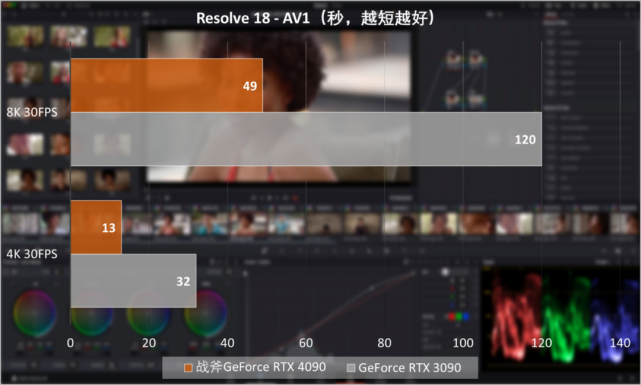The height and width of the screenshot is (385, 641).
Task: Click the gray RTX 3090 bar showing 32
Action: coord(134,281)
